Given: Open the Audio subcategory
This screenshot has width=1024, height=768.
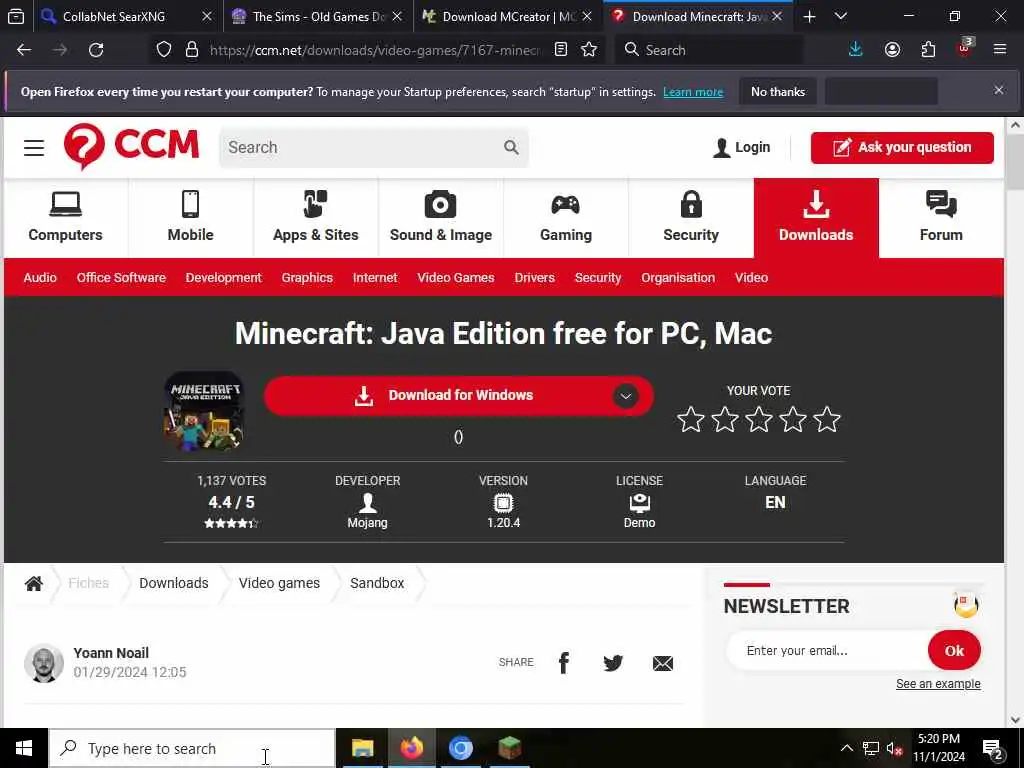Looking at the screenshot, I should (x=40, y=278).
